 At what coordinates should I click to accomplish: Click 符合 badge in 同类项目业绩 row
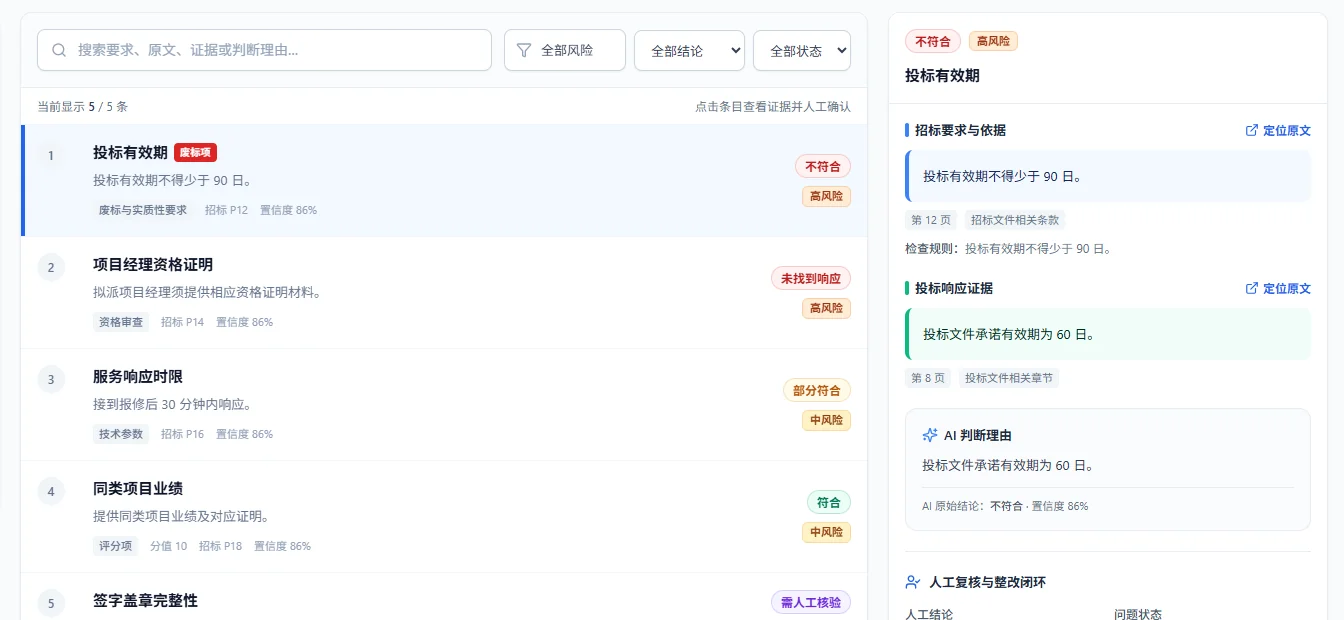pyautogui.click(x=829, y=502)
